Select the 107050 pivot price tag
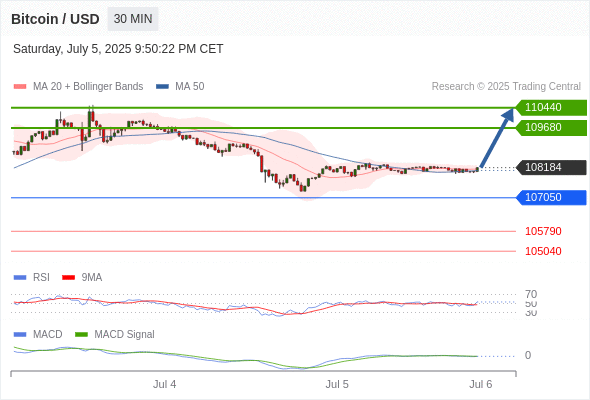Screen dimensions: 590x400 click(551, 198)
